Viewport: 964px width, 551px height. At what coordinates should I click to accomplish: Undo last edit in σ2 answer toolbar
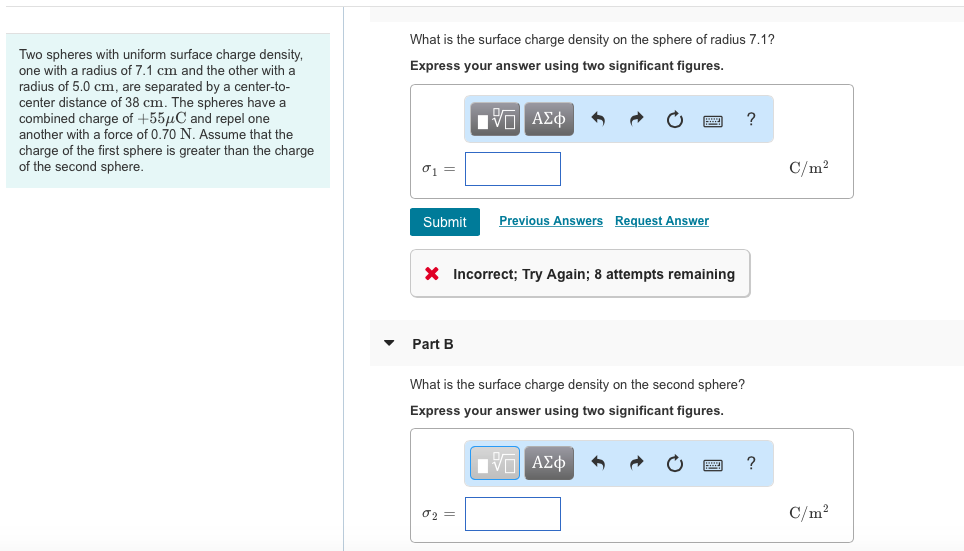click(598, 463)
